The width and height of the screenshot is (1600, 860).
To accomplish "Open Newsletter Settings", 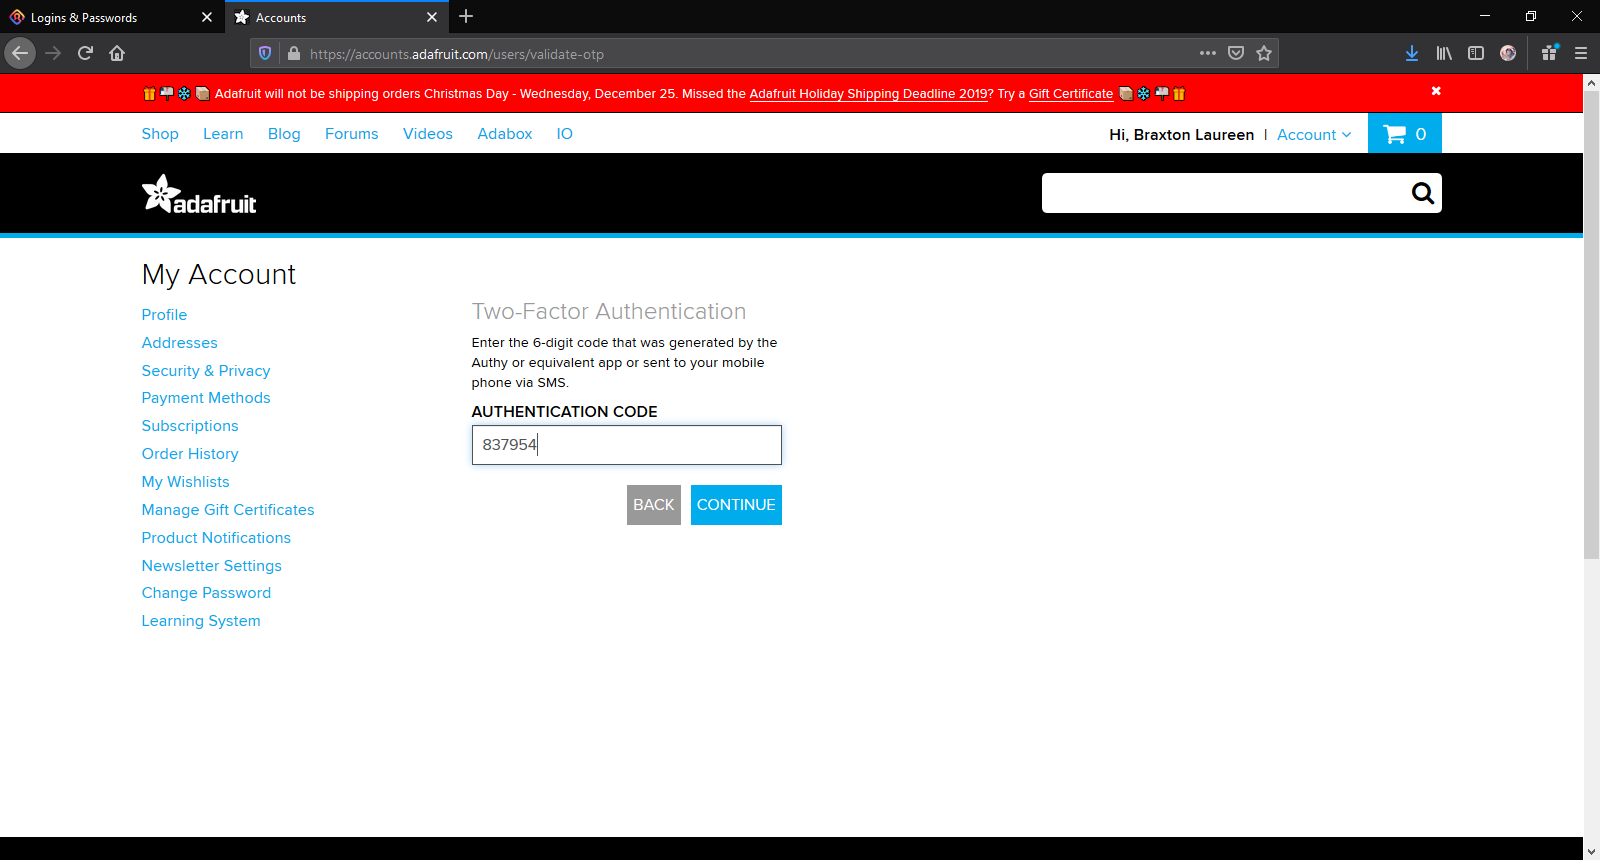I will click(212, 566).
